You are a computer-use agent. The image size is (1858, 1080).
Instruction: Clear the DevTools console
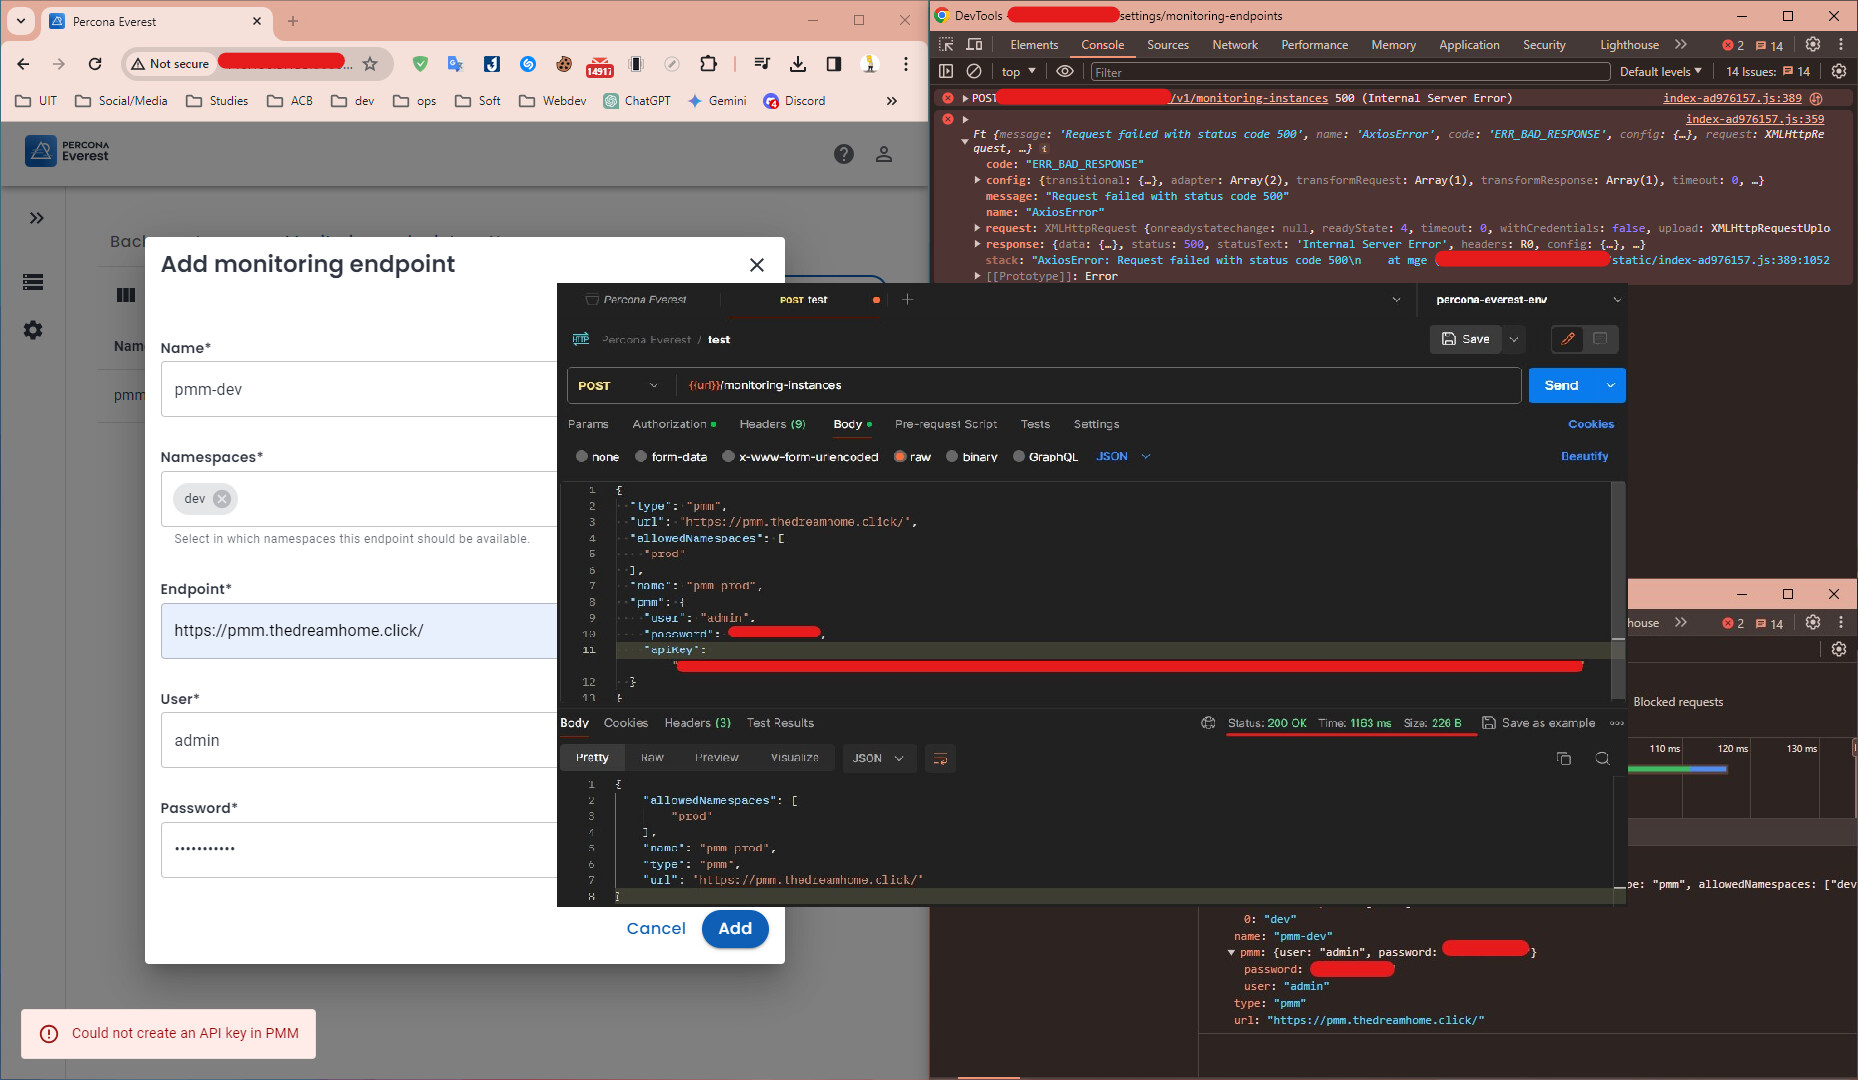click(973, 71)
